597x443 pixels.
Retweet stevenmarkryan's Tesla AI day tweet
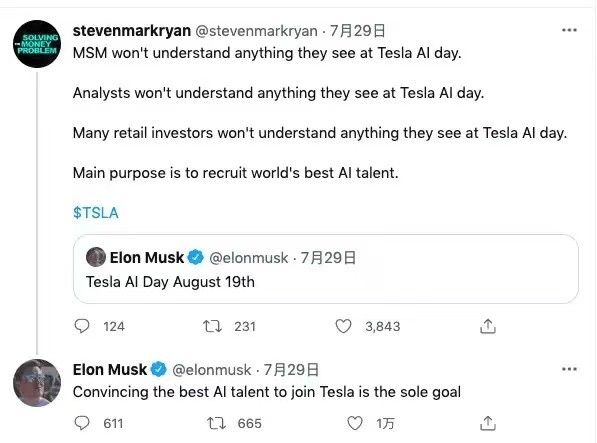[212, 326]
